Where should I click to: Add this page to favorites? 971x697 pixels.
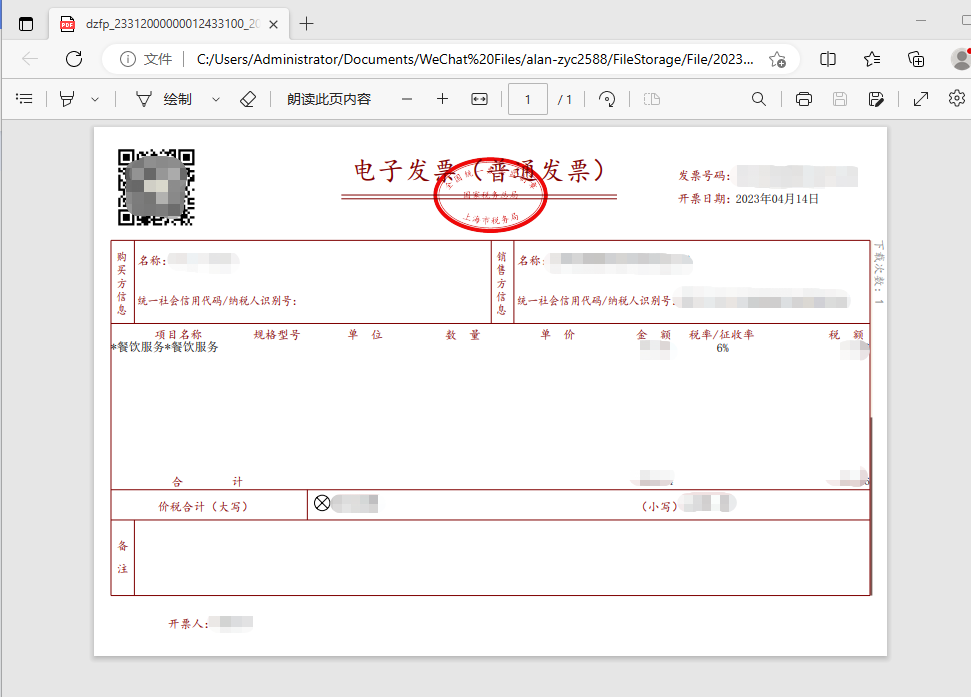[777, 59]
